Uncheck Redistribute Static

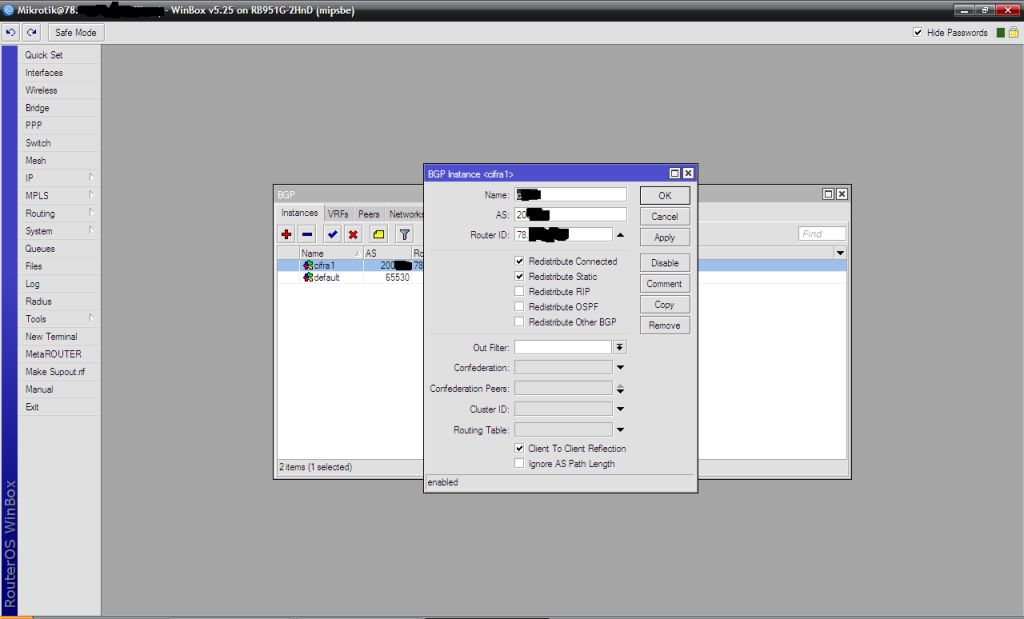tap(519, 276)
